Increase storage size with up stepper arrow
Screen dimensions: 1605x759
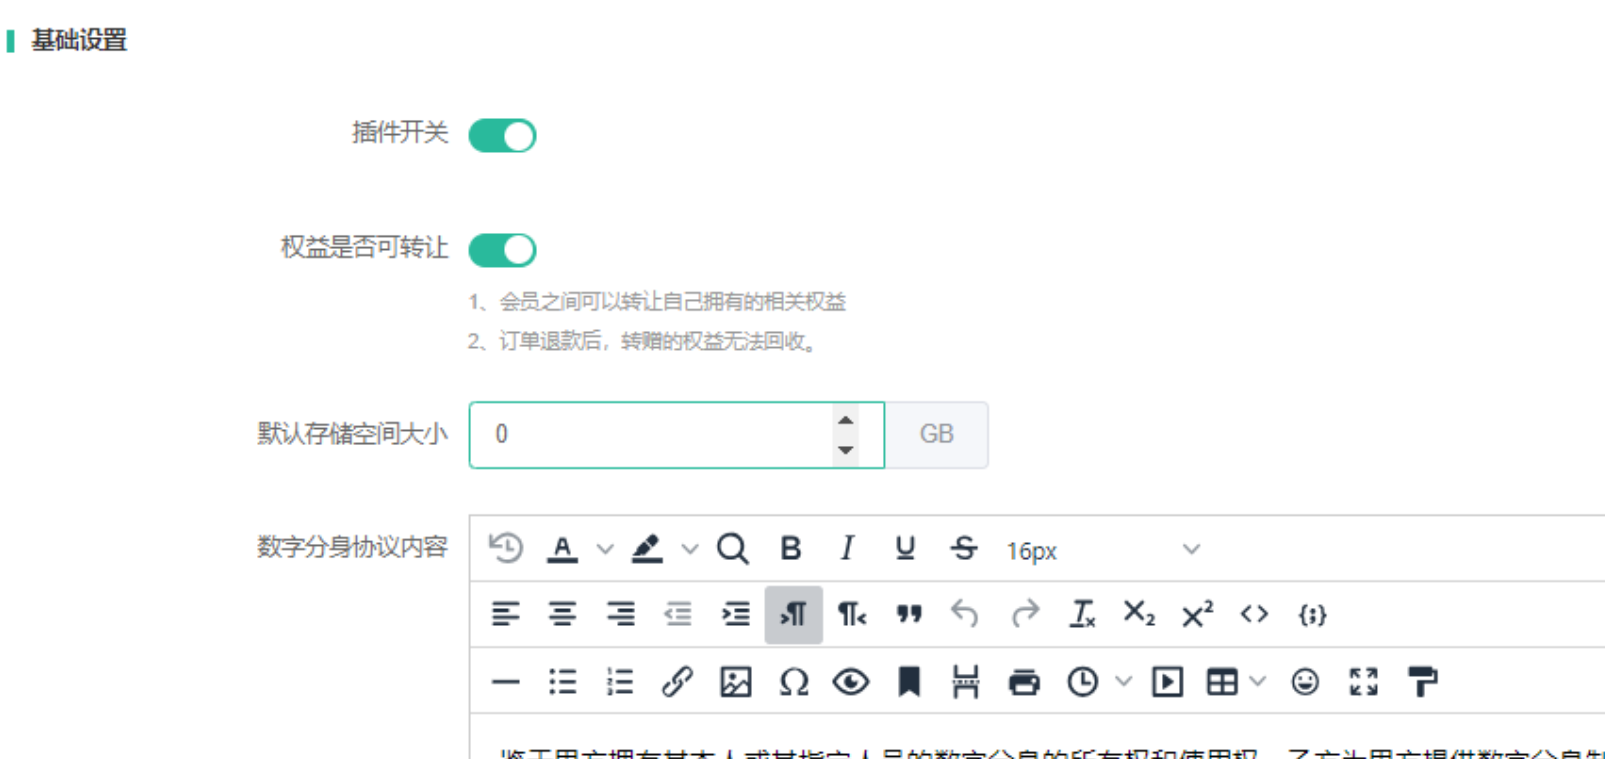(846, 420)
